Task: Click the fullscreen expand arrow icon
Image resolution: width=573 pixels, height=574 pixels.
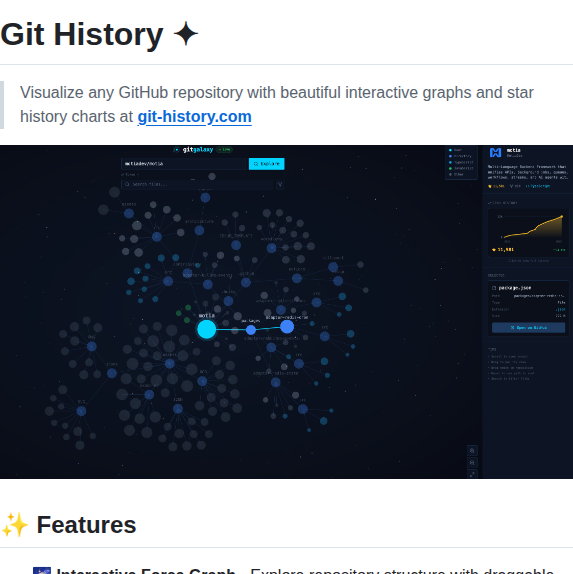Action: [472, 474]
